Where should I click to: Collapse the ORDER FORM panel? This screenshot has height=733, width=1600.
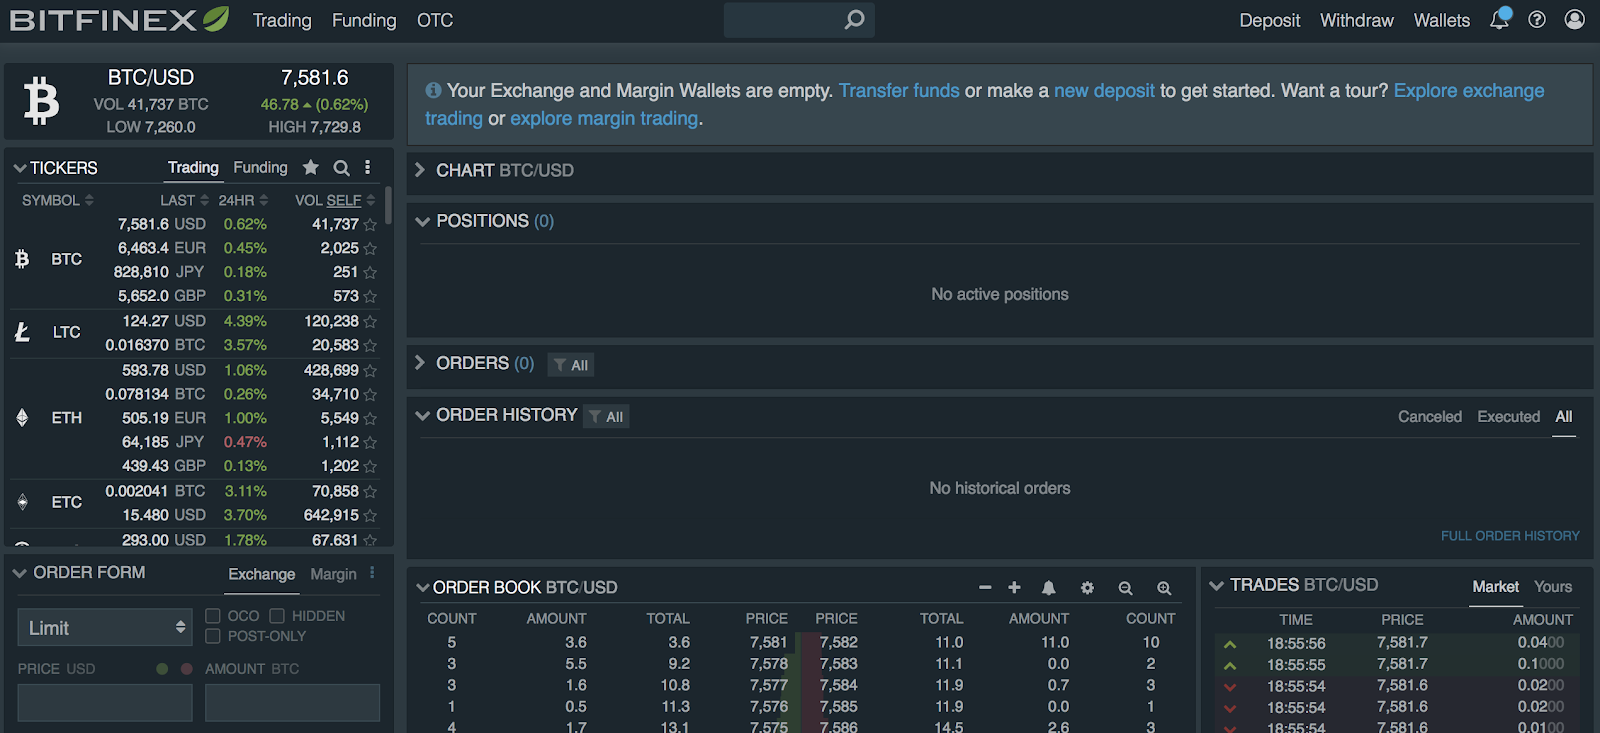point(20,573)
